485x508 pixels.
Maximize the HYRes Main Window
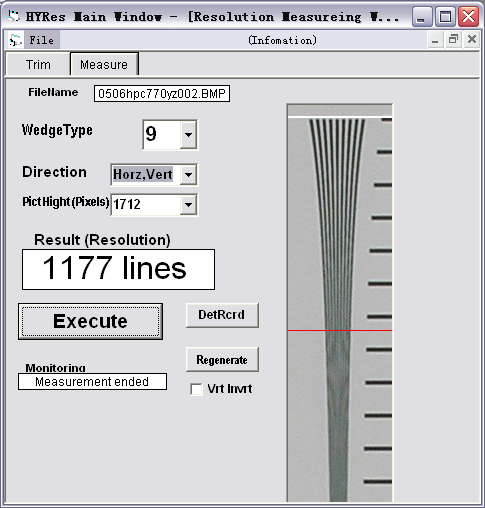(x=445, y=17)
